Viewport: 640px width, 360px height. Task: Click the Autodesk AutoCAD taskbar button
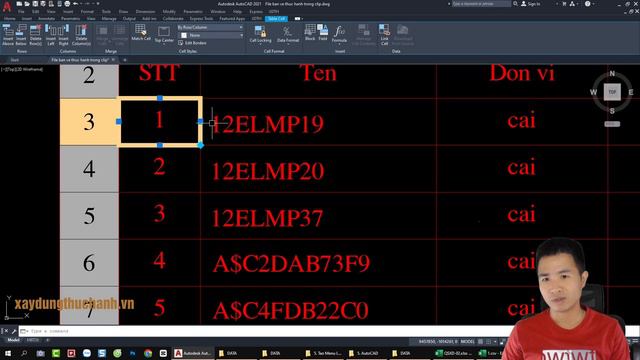pos(193,353)
